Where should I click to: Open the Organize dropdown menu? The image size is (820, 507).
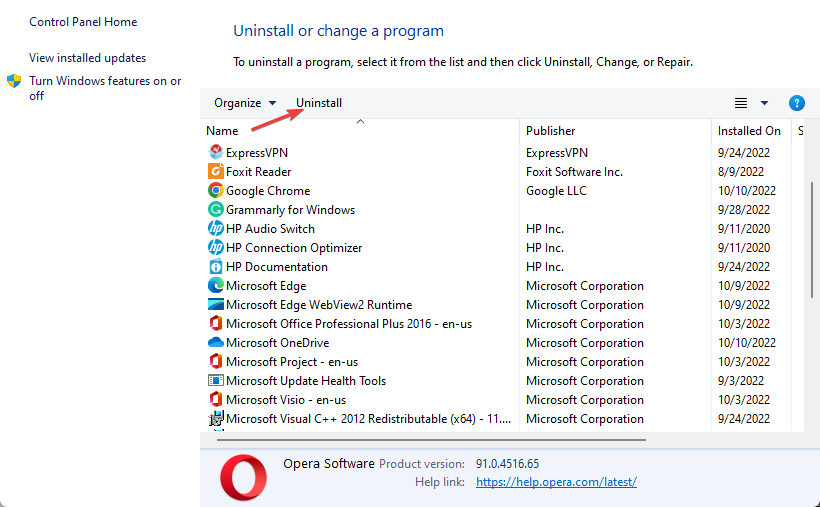coord(244,103)
